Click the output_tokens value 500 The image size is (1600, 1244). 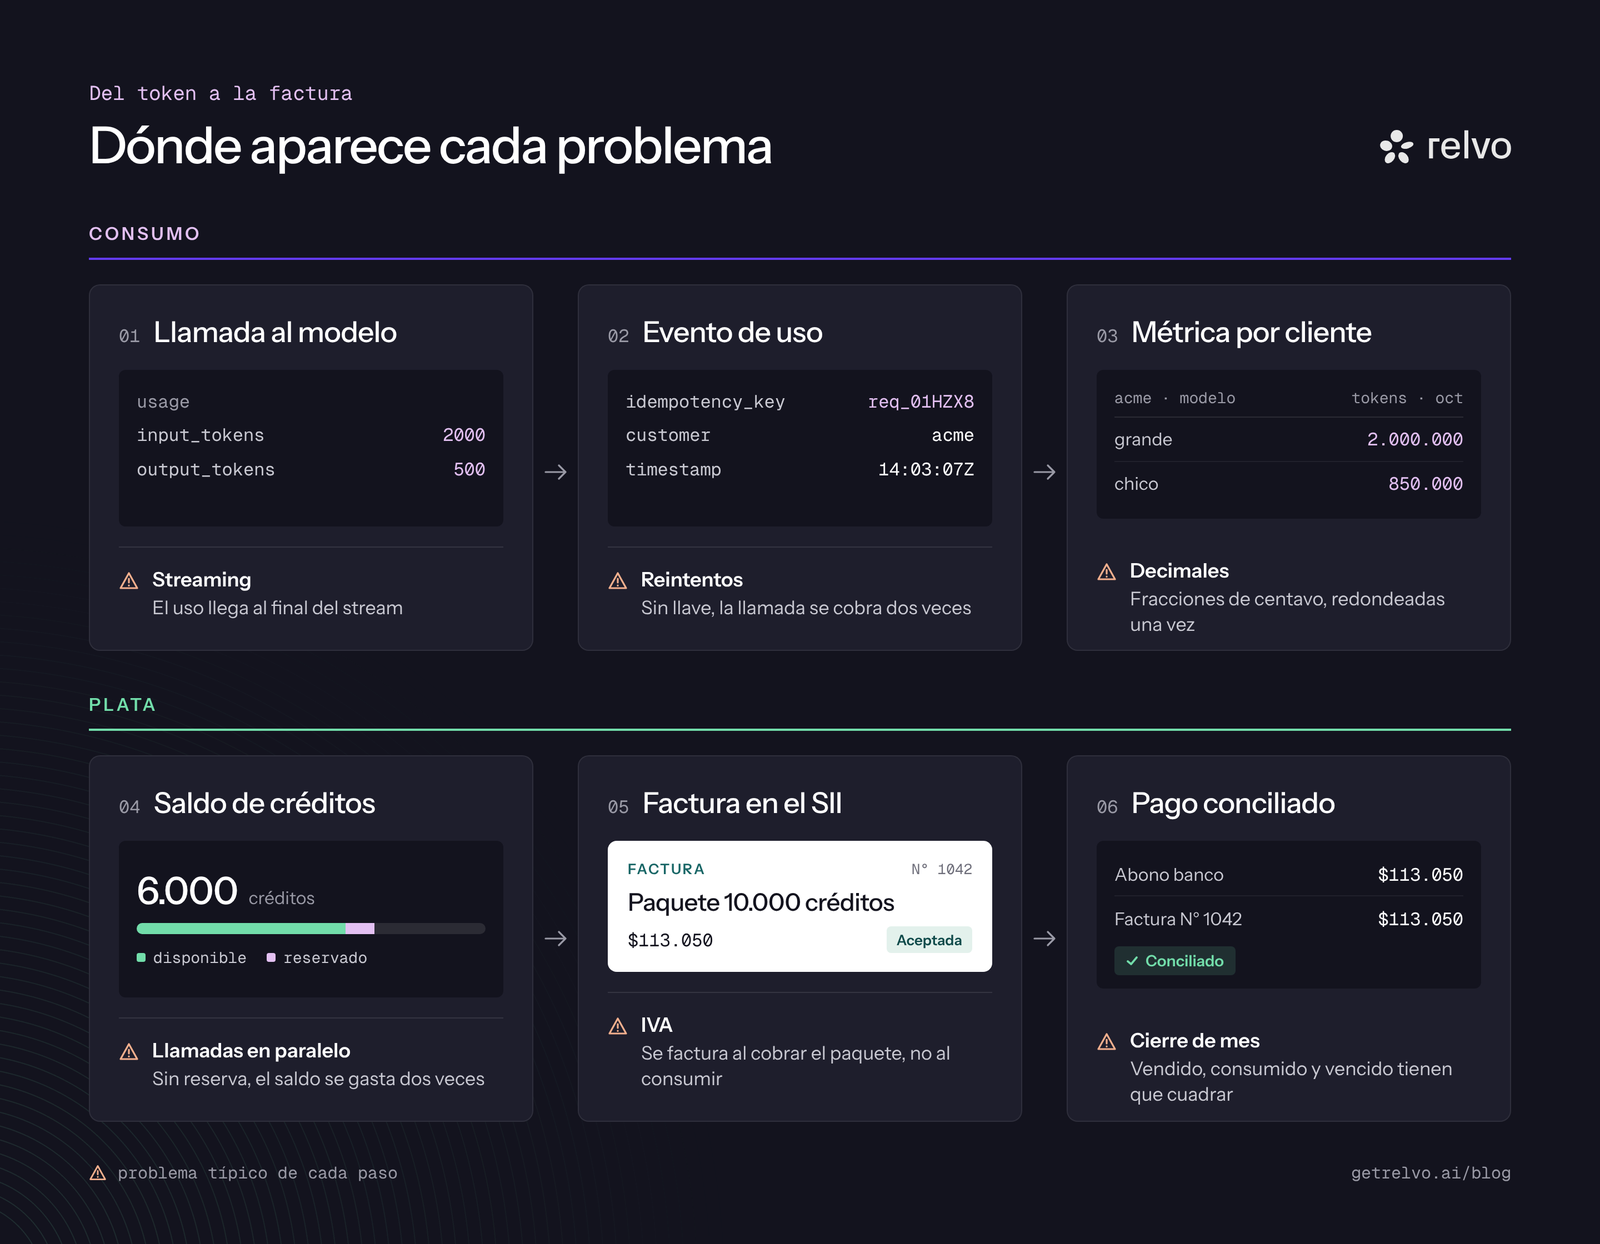tap(469, 469)
